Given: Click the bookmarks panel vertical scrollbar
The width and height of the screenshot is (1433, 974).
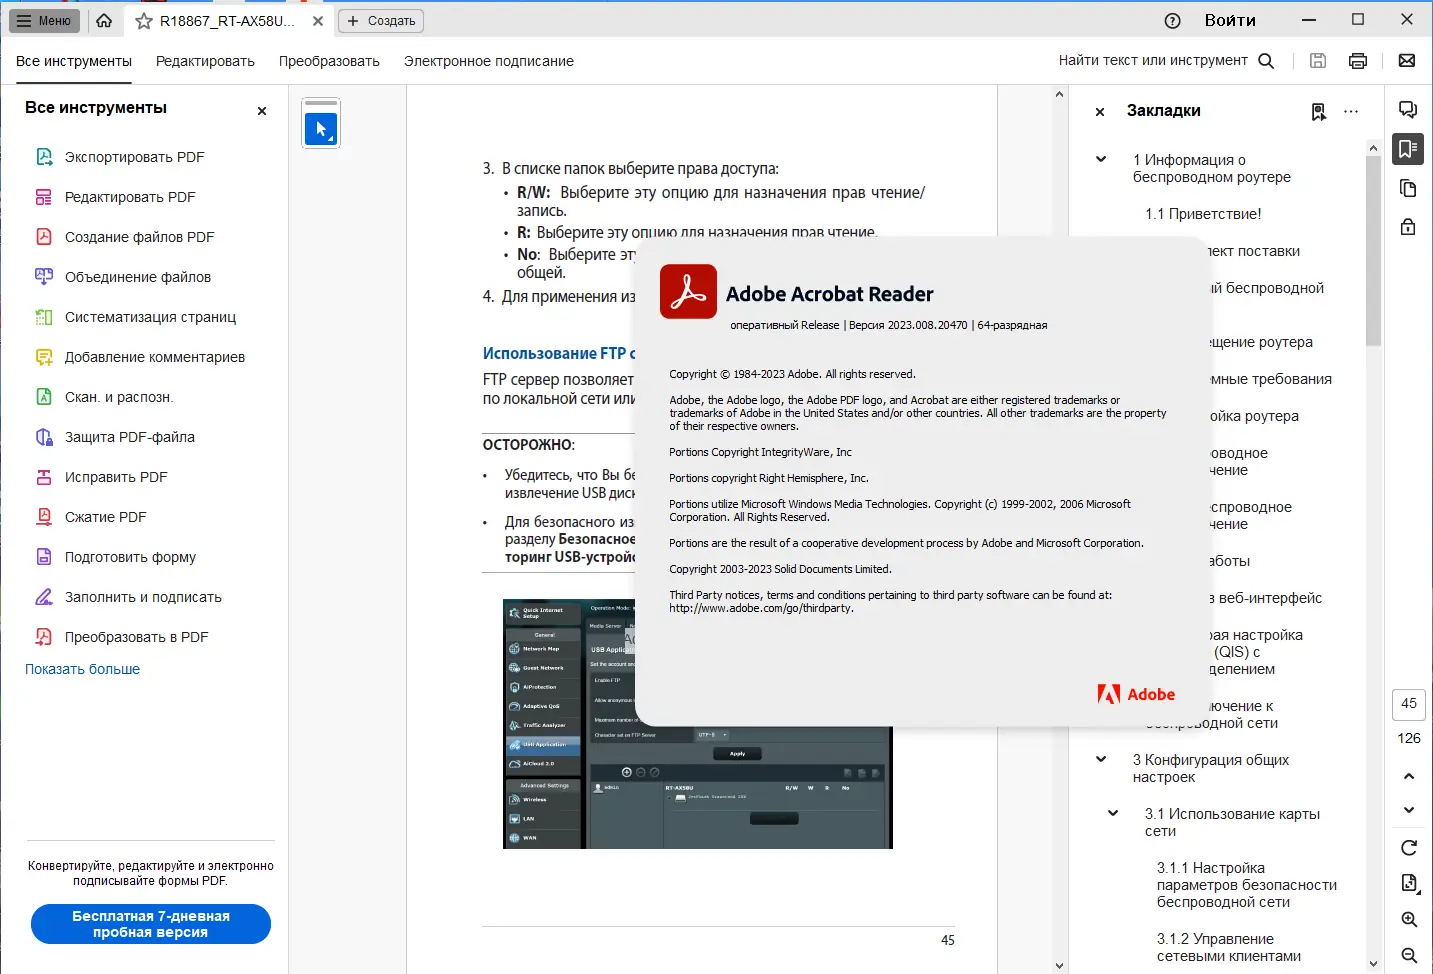Looking at the screenshot, I should pyautogui.click(x=1373, y=250).
